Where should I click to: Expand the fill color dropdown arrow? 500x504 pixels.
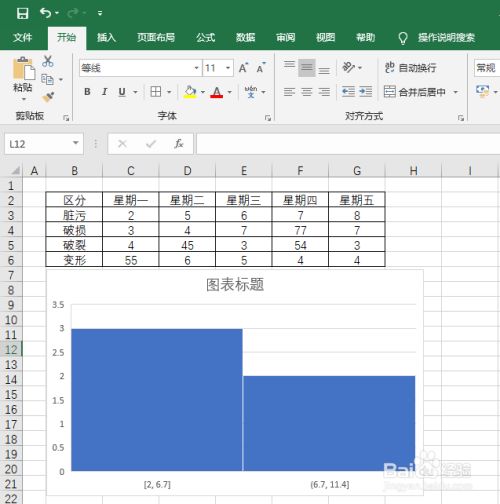(x=203, y=92)
